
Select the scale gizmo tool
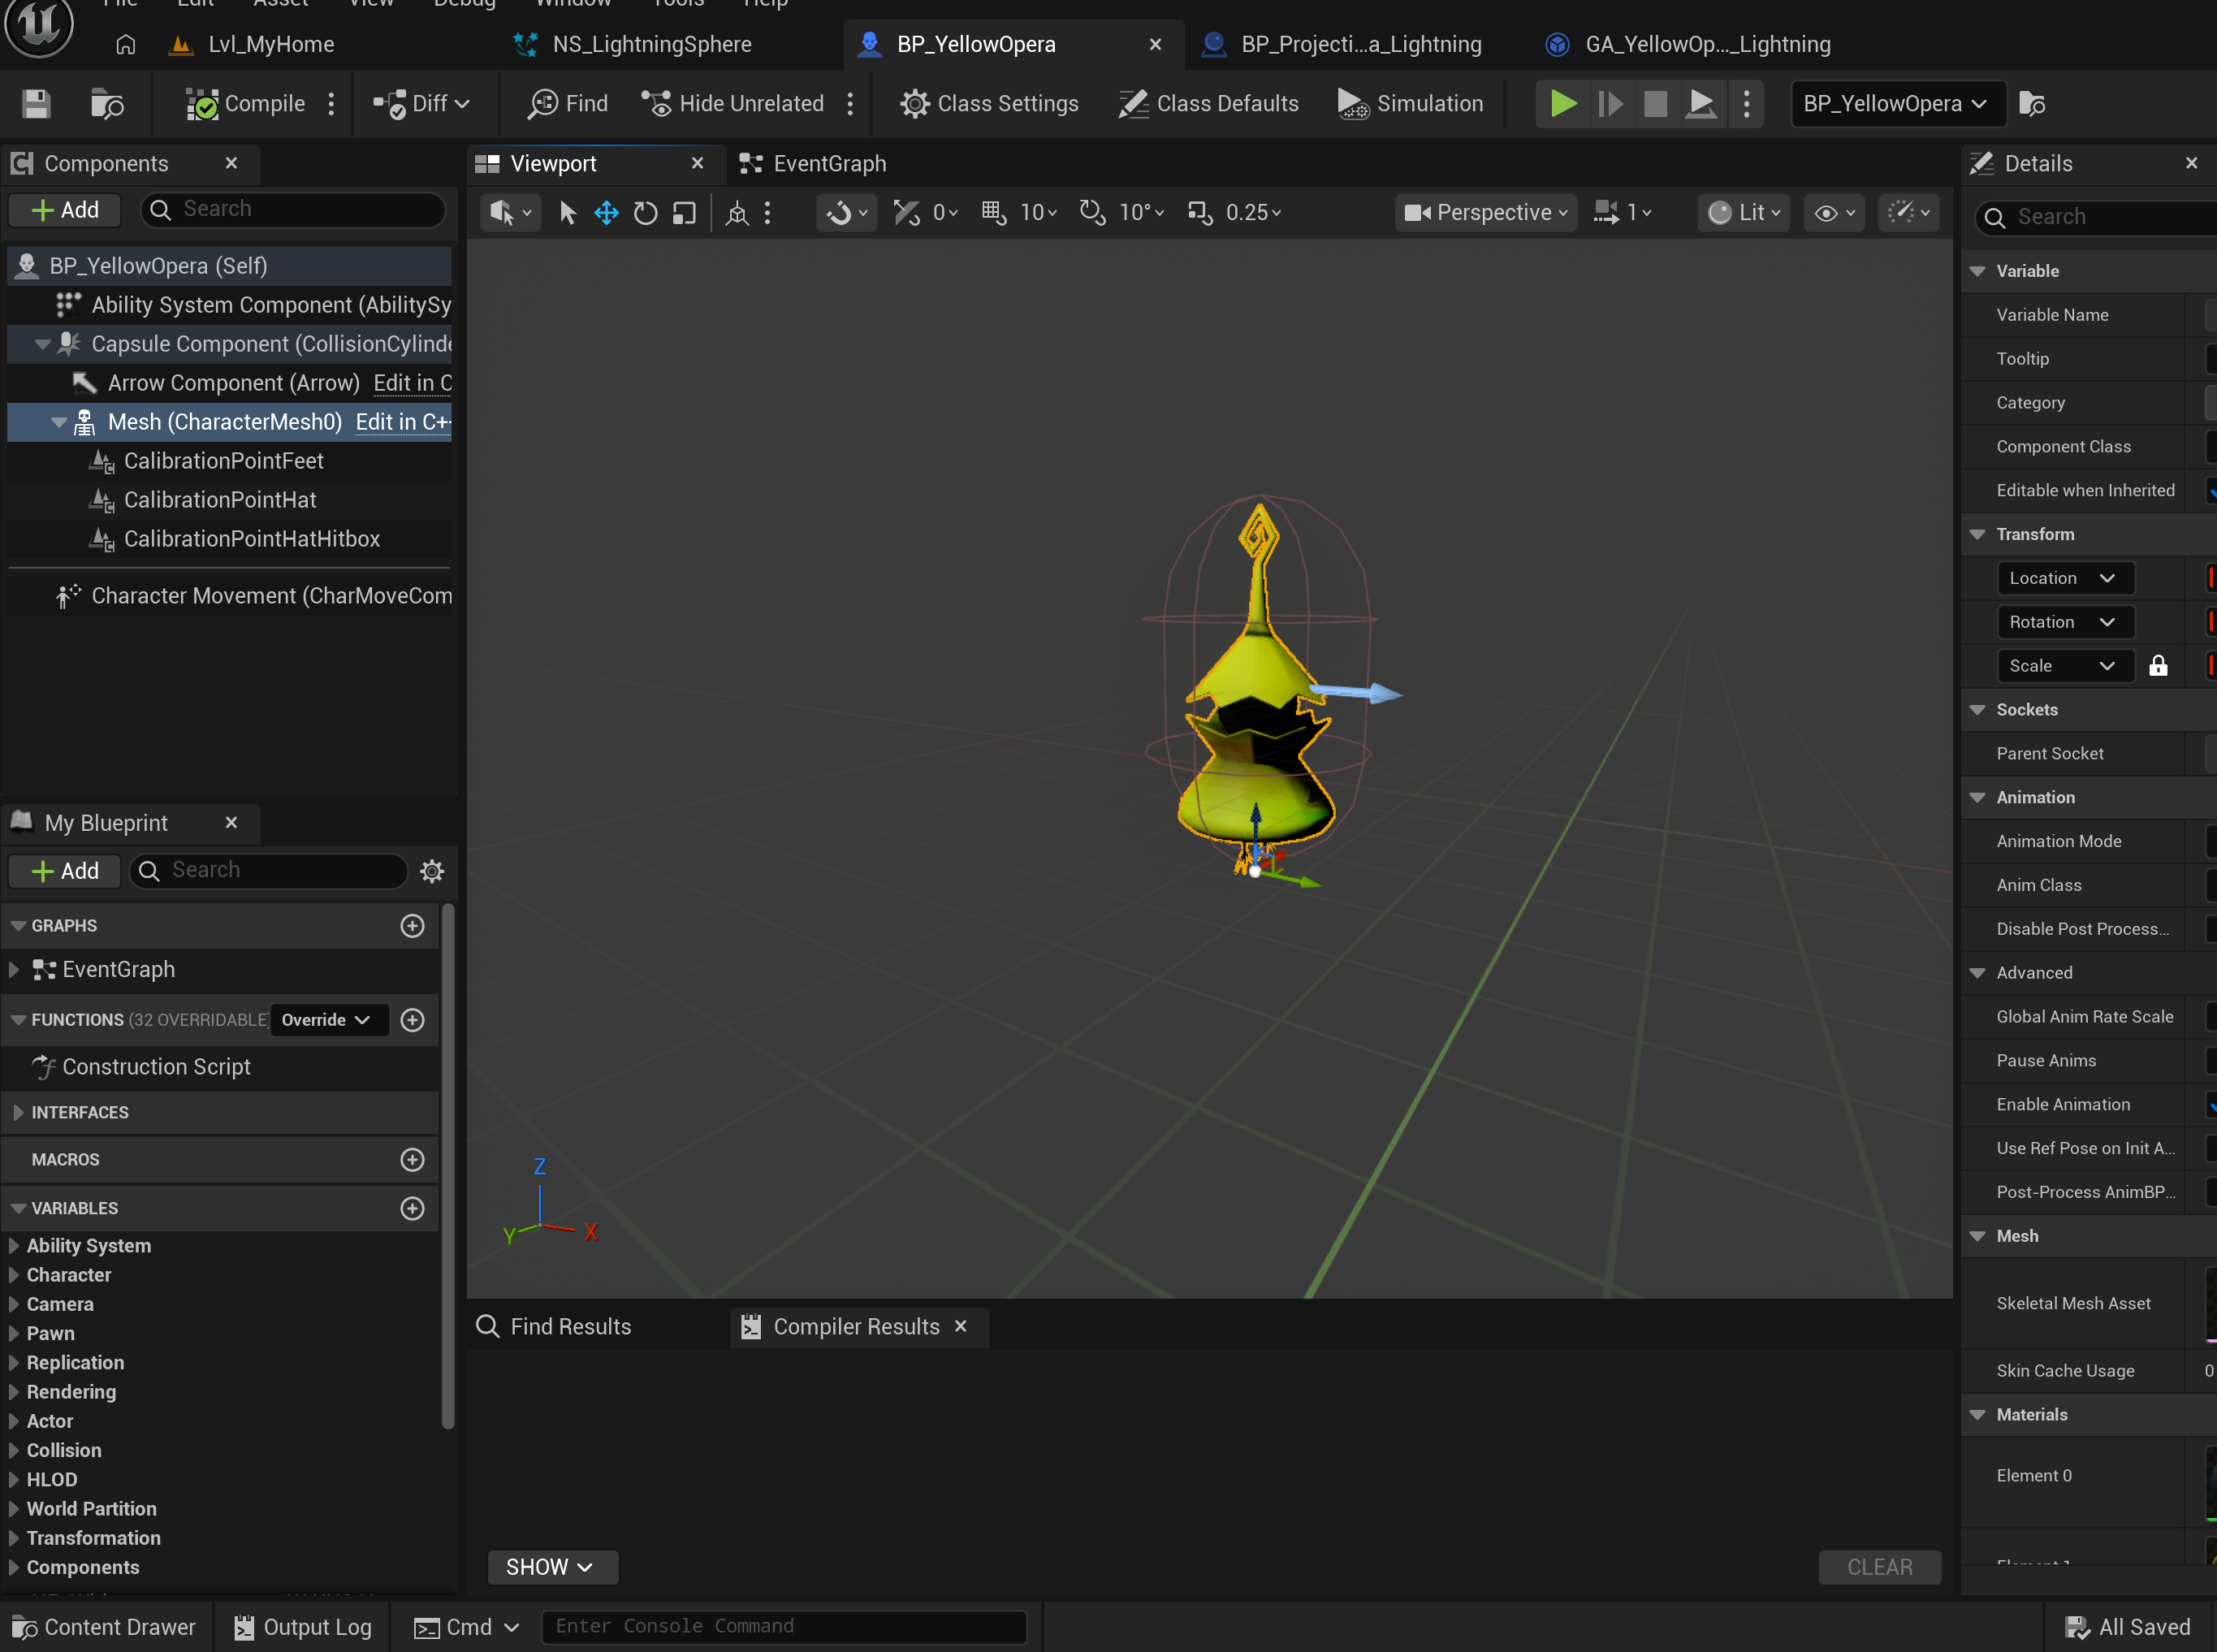684,213
